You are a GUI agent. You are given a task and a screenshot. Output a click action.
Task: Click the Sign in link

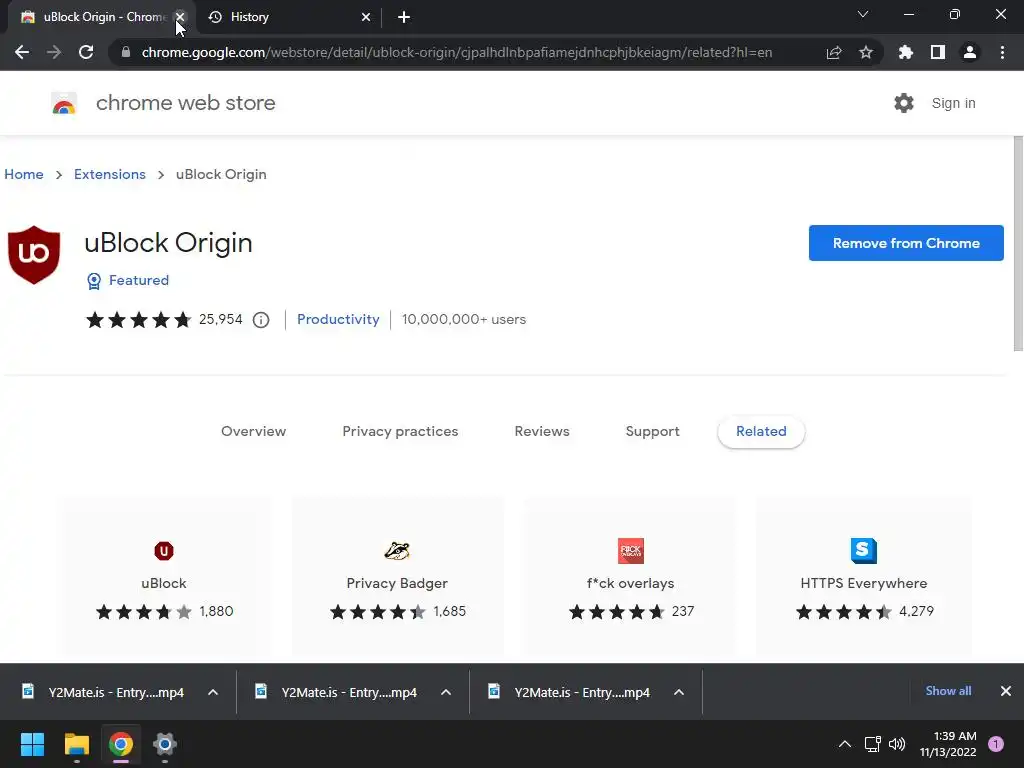point(953,103)
